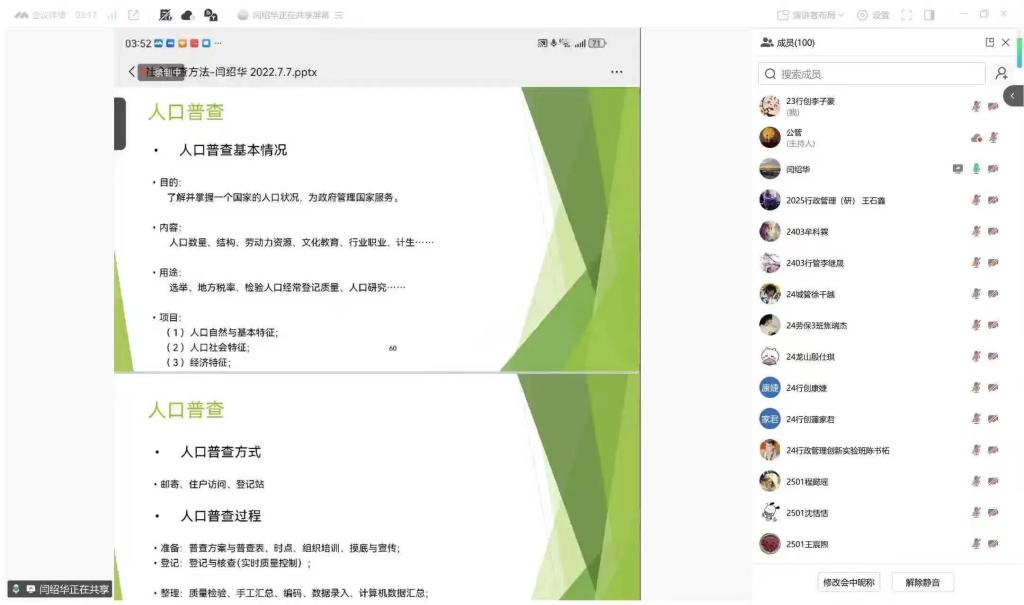Pop out the members panel
This screenshot has width=1024, height=605.
[x=989, y=43]
